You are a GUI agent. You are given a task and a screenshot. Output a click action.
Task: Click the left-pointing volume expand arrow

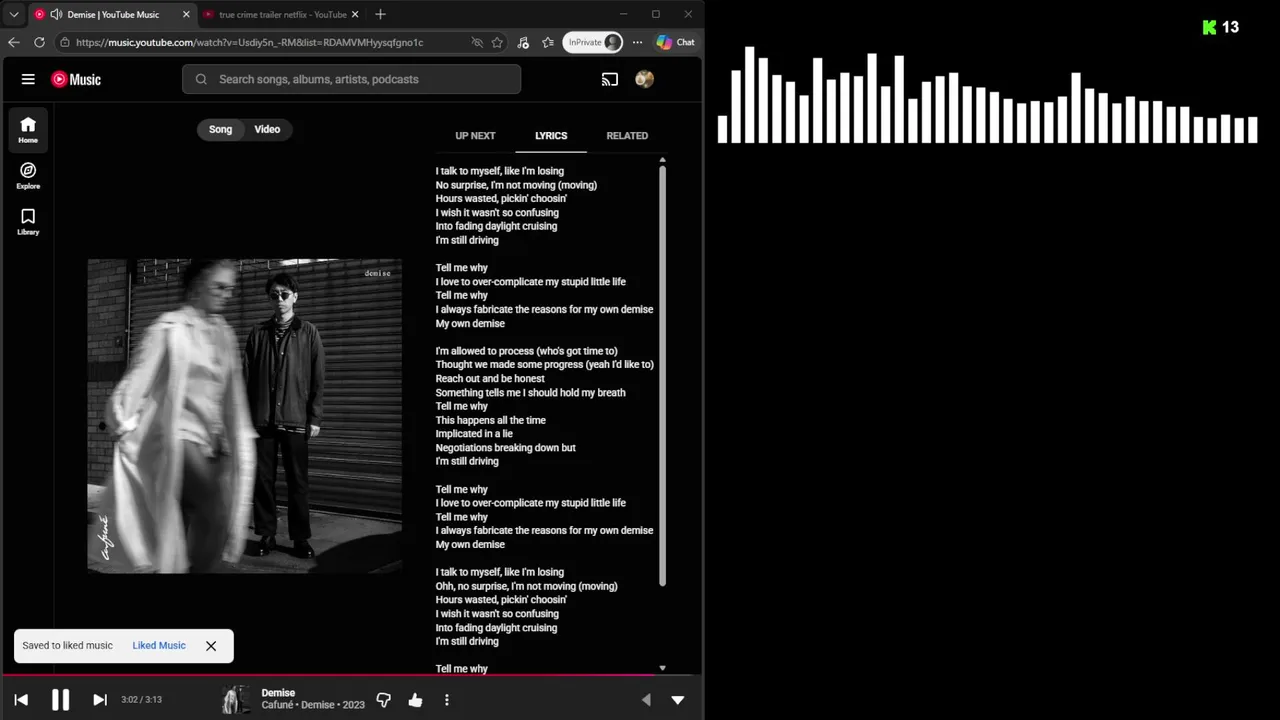coord(646,700)
